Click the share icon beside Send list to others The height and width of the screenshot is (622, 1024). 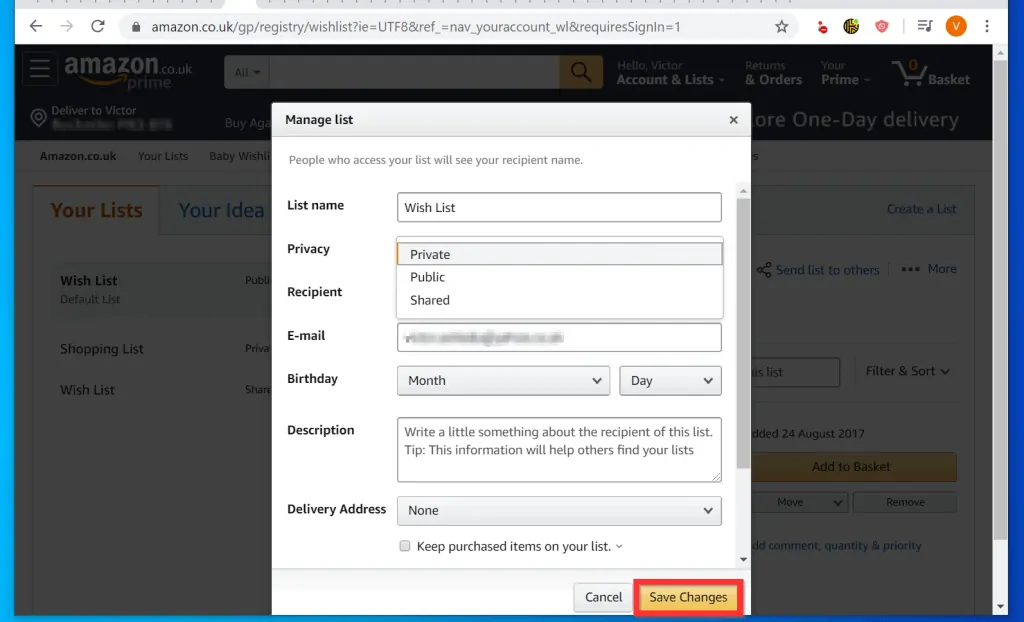763,270
